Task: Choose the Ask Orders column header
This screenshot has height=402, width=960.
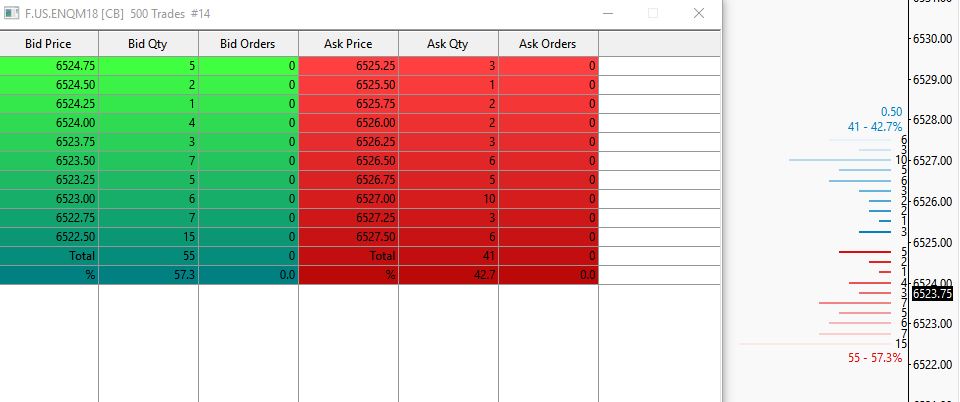Action: coord(548,44)
